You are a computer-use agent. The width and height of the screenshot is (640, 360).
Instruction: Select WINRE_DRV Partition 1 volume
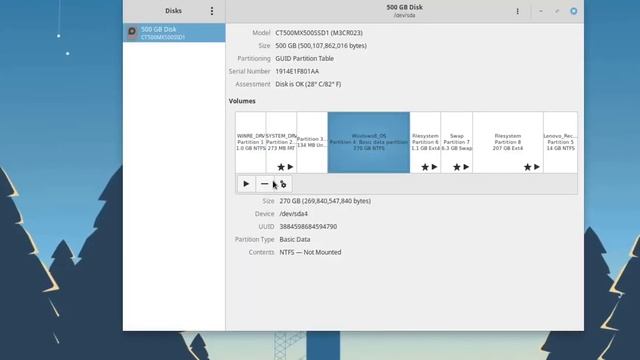point(251,142)
